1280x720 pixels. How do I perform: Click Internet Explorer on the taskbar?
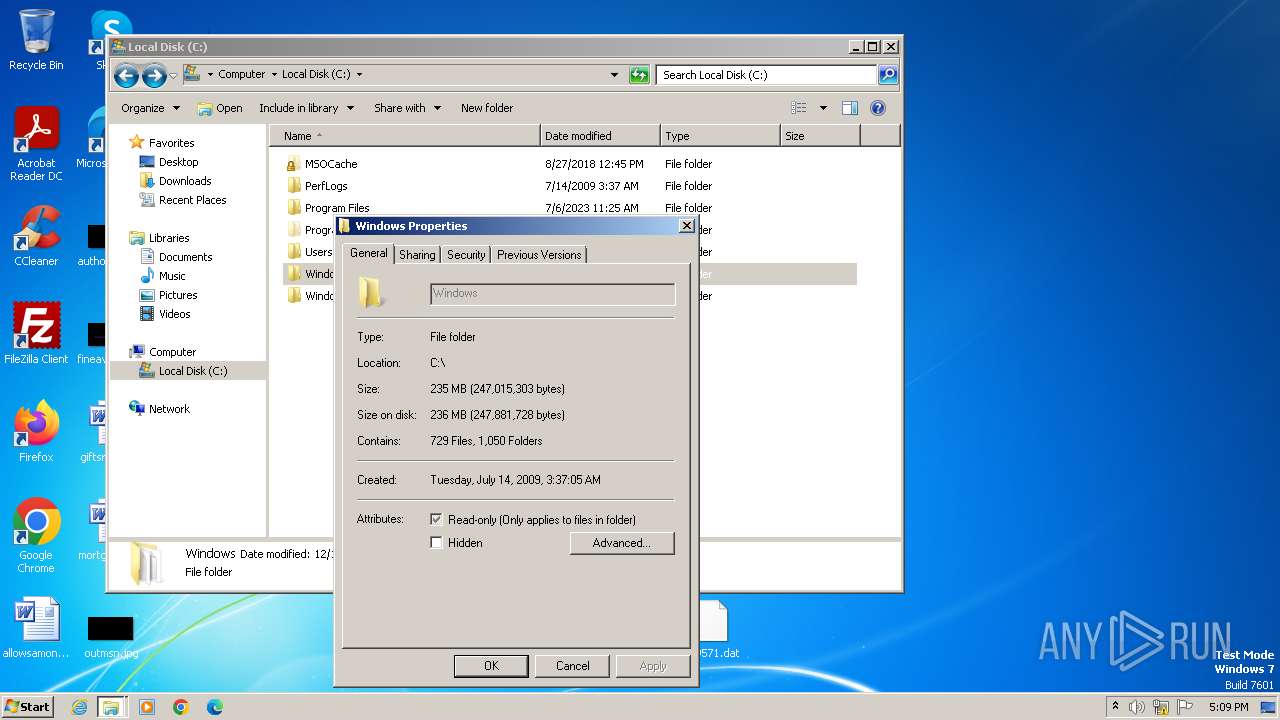[x=79, y=707]
